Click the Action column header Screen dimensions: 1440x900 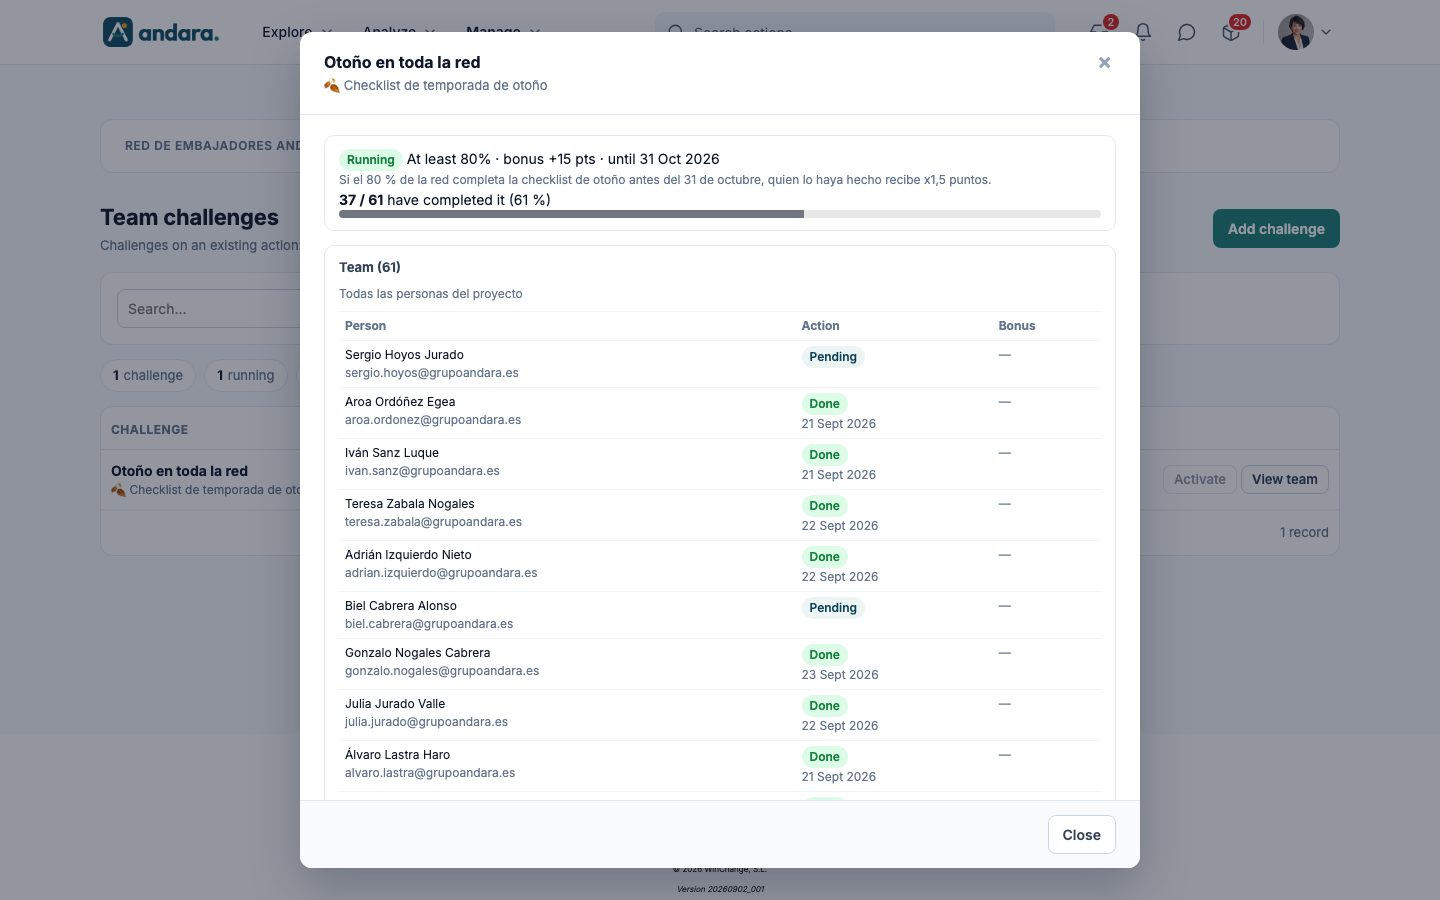(820, 326)
